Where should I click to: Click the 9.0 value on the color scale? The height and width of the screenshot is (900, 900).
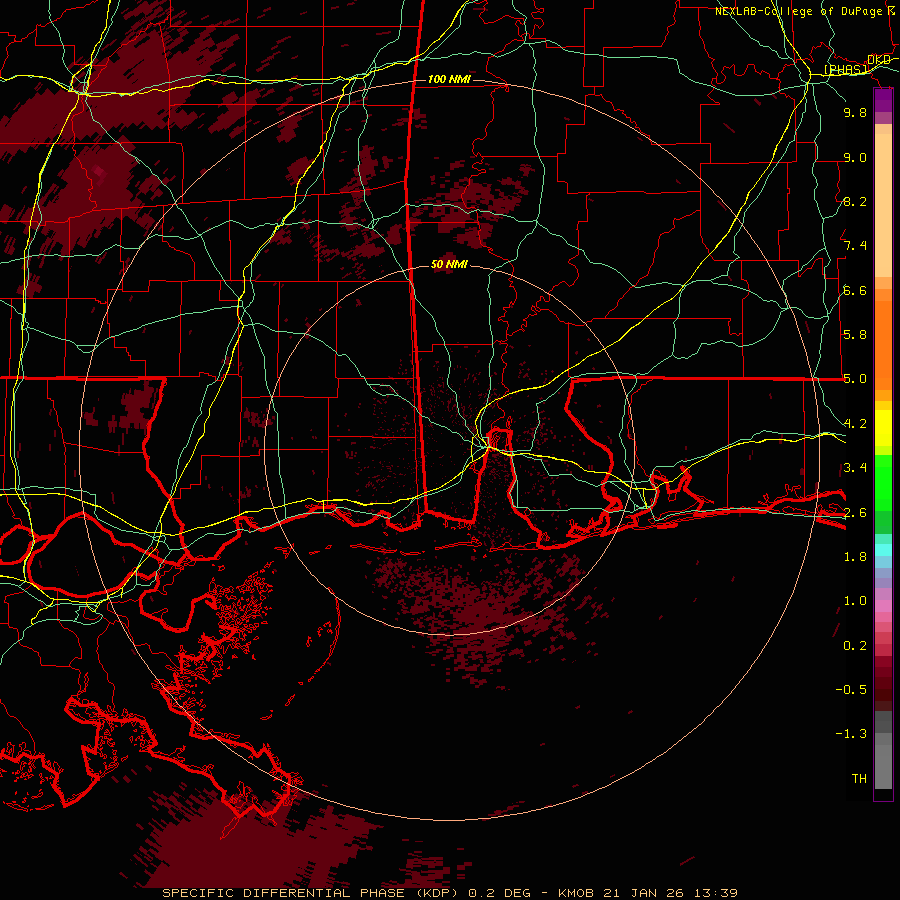click(x=855, y=157)
